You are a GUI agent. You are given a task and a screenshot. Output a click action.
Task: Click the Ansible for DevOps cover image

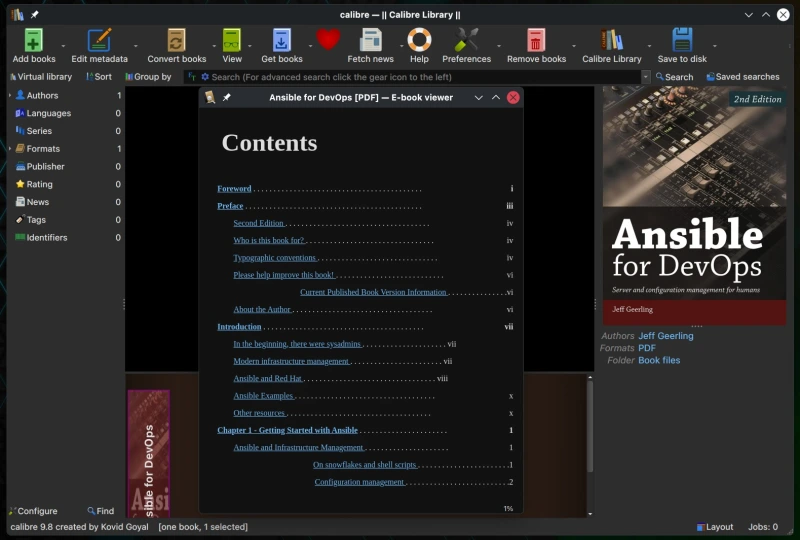694,205
